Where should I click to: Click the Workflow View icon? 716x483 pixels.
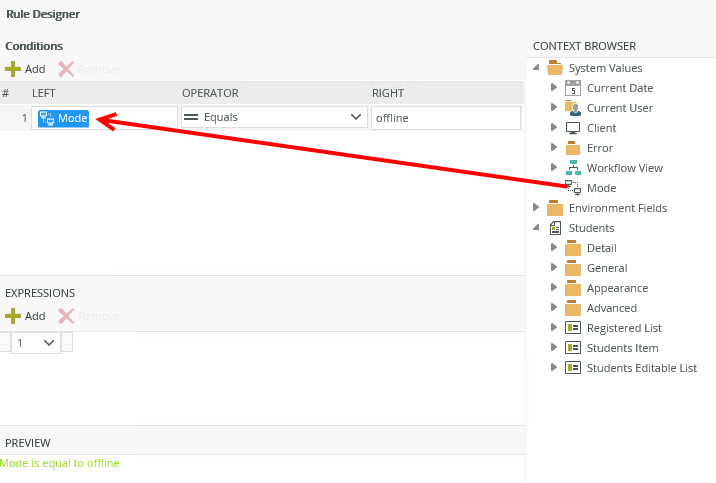573,168
